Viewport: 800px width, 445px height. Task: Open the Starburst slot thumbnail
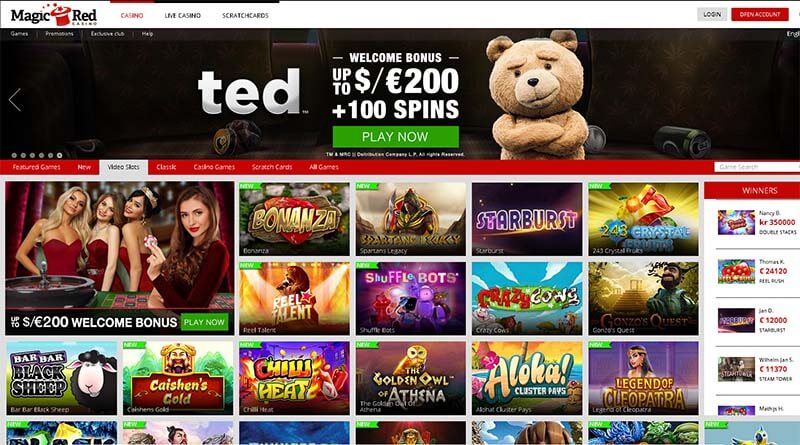point(527,219)
